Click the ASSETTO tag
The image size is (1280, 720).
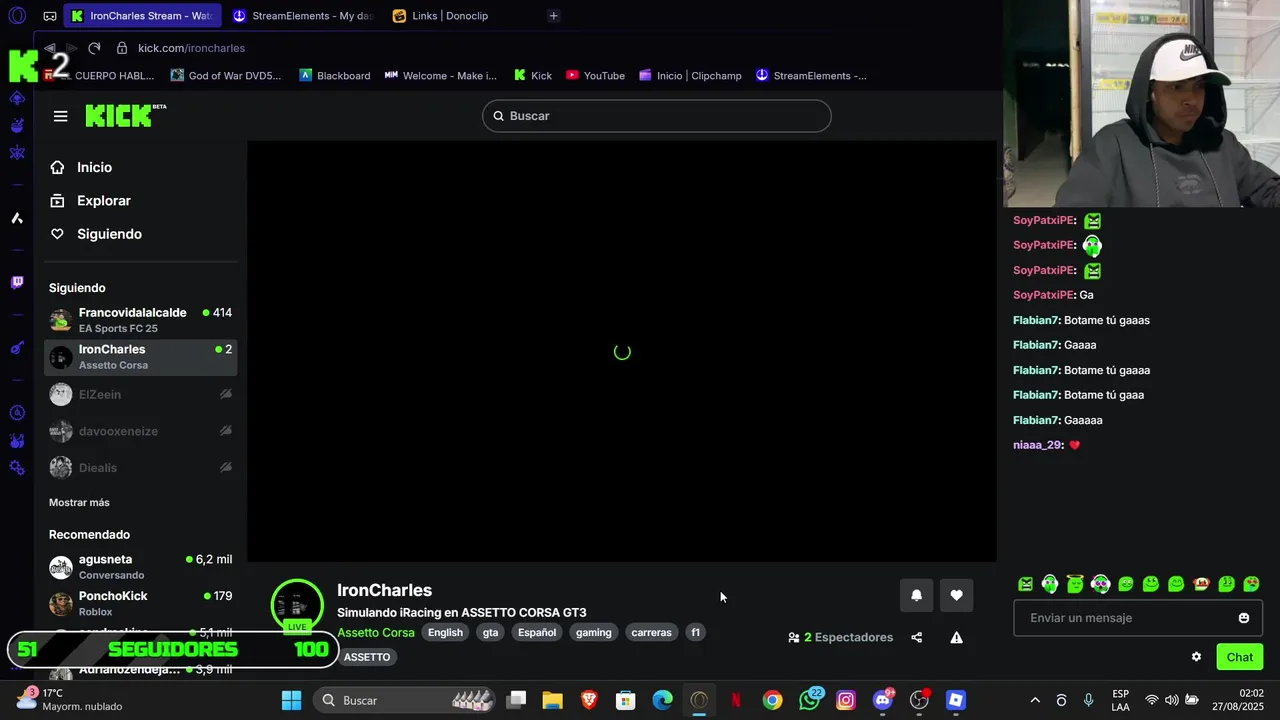tap(367, 657)
